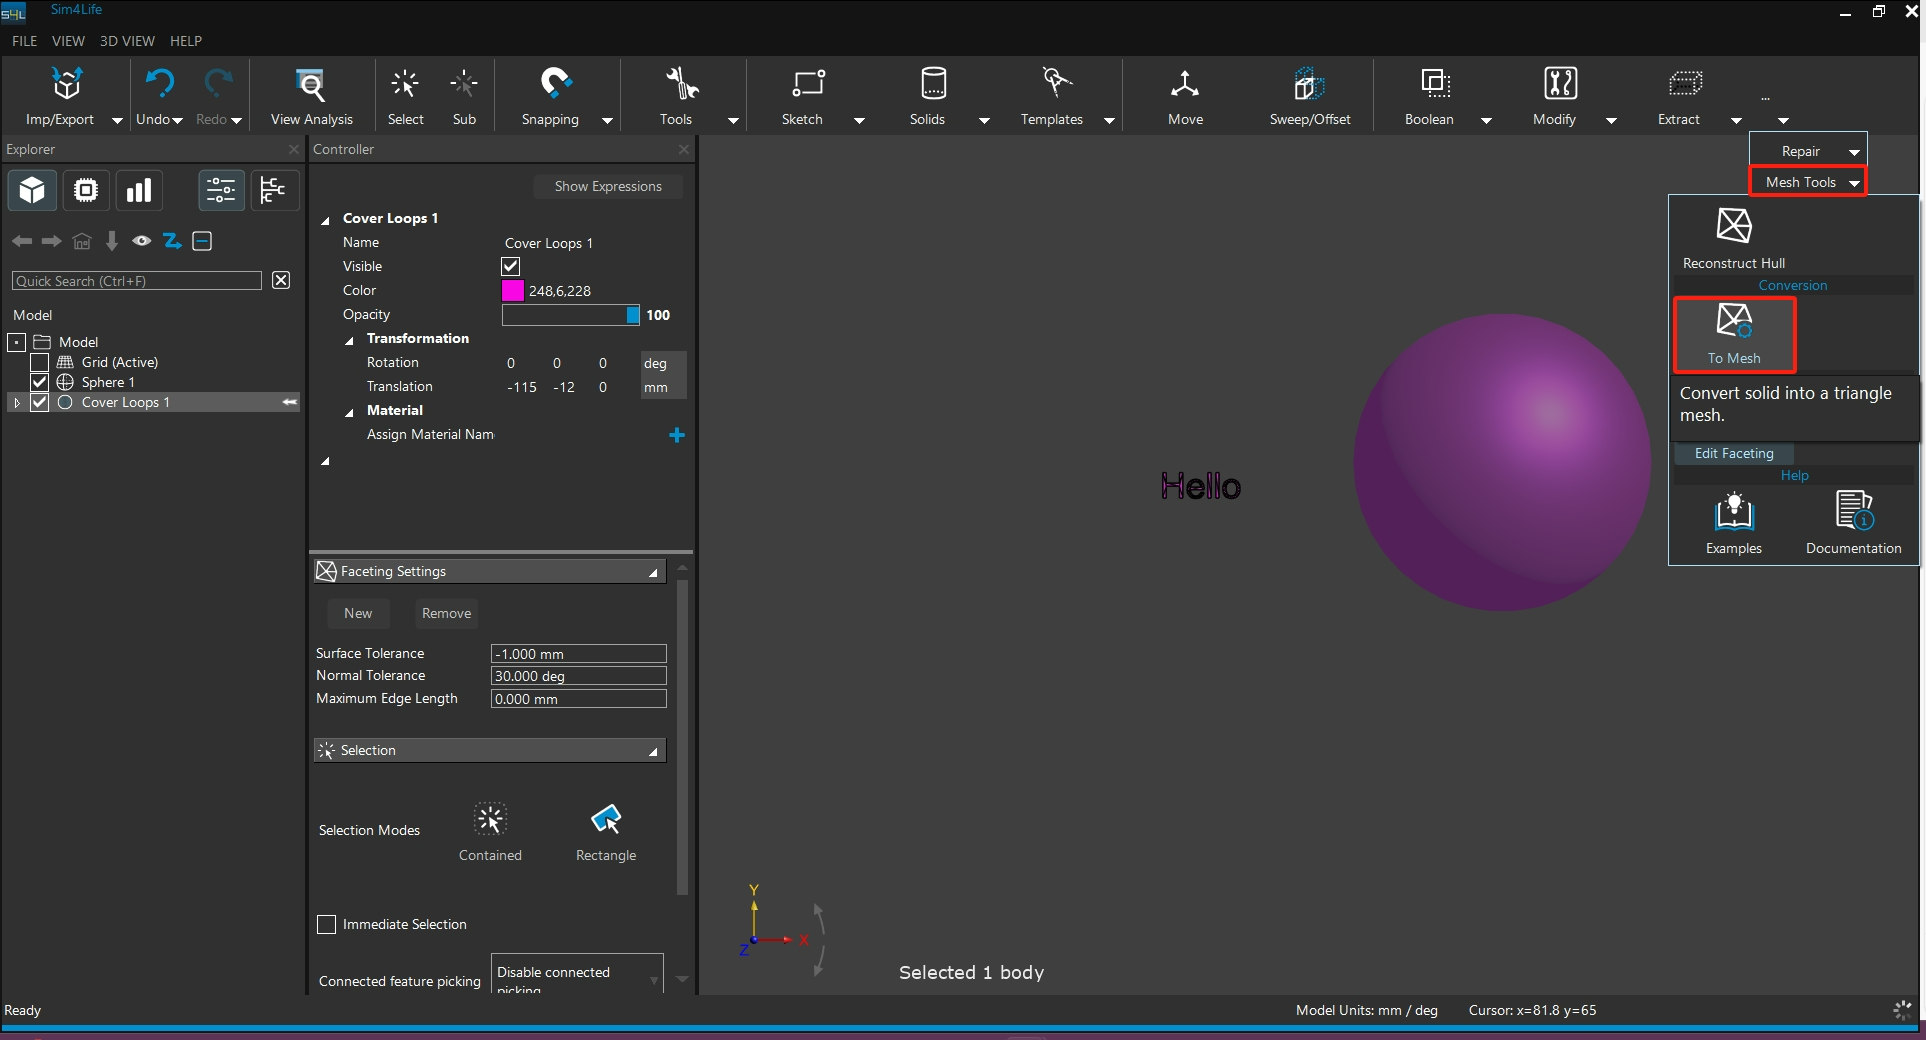Open the FILE menu

(x=24, y=41)
